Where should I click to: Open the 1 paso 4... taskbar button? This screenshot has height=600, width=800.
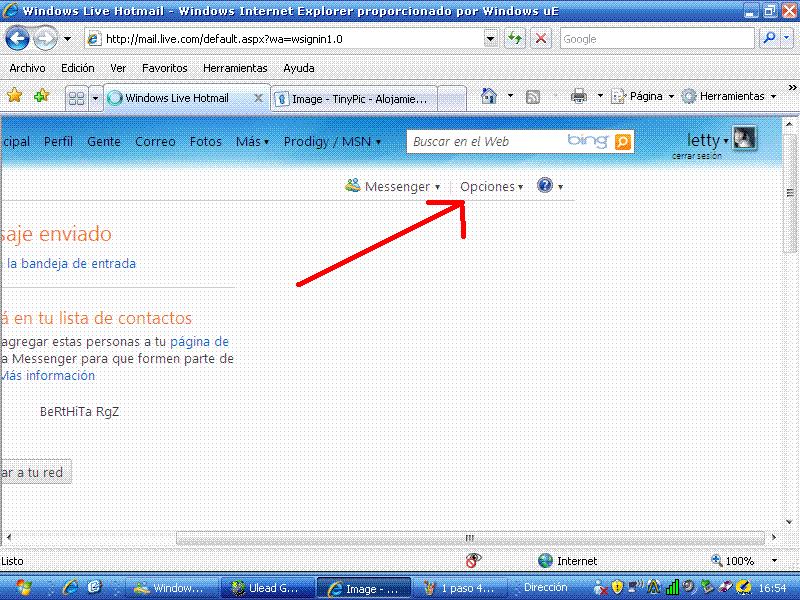point(461,588)
